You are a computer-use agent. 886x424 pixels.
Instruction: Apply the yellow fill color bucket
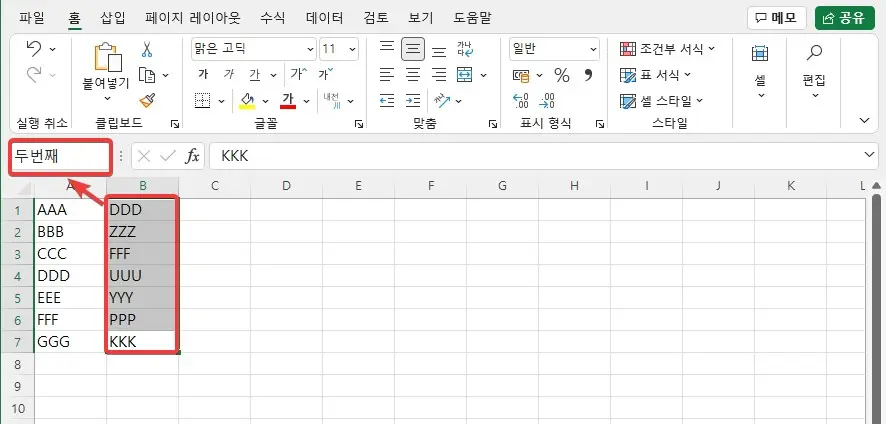pos(247,101)
